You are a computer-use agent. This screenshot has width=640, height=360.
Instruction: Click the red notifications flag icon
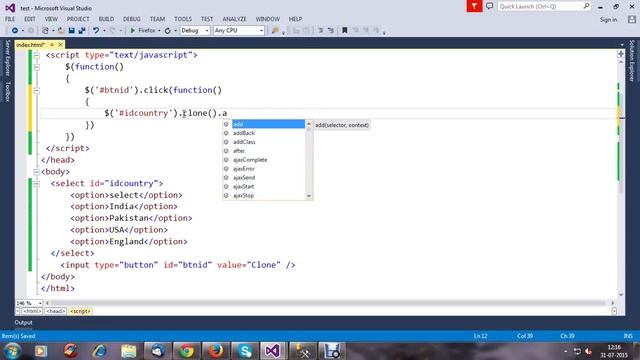tap(474, 6)
